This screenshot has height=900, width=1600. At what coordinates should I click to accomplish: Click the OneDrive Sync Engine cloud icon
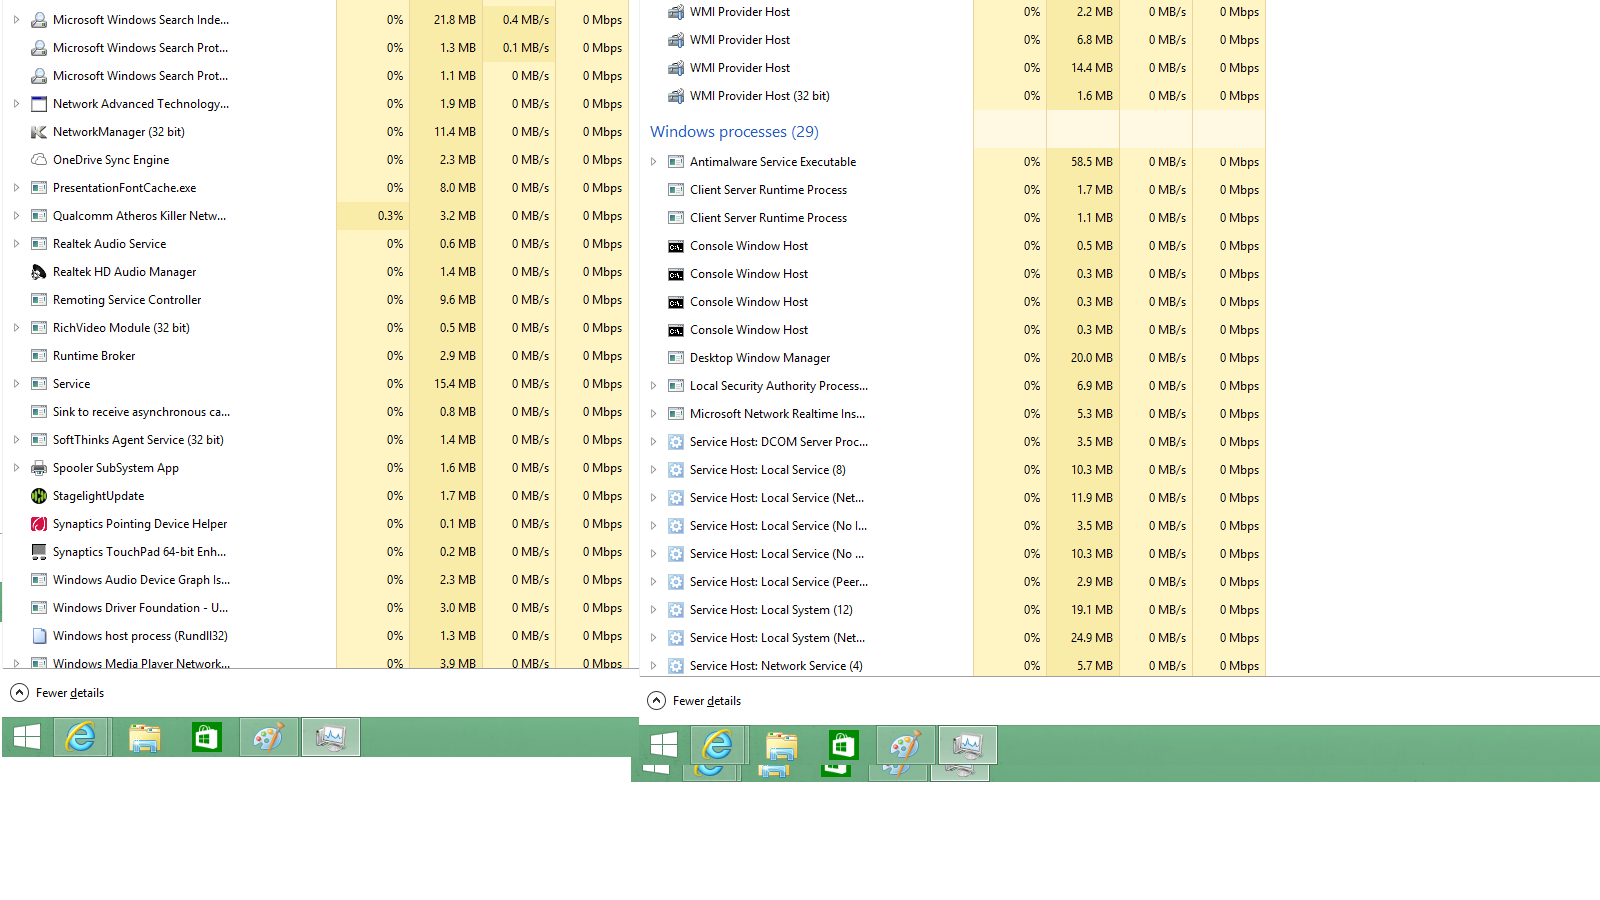39,160
